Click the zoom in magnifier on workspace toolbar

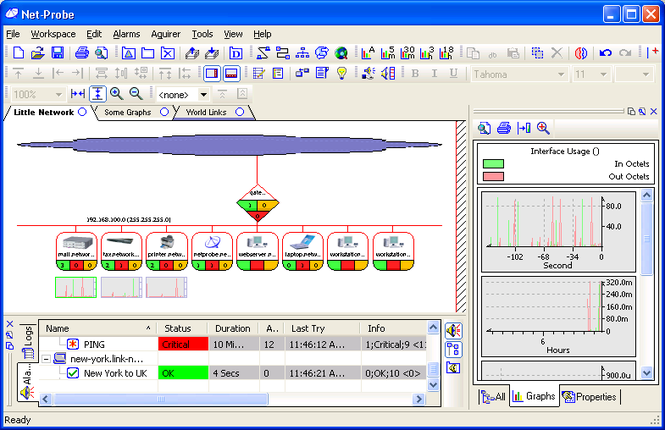pyautogui.click(x=117, y=94)
